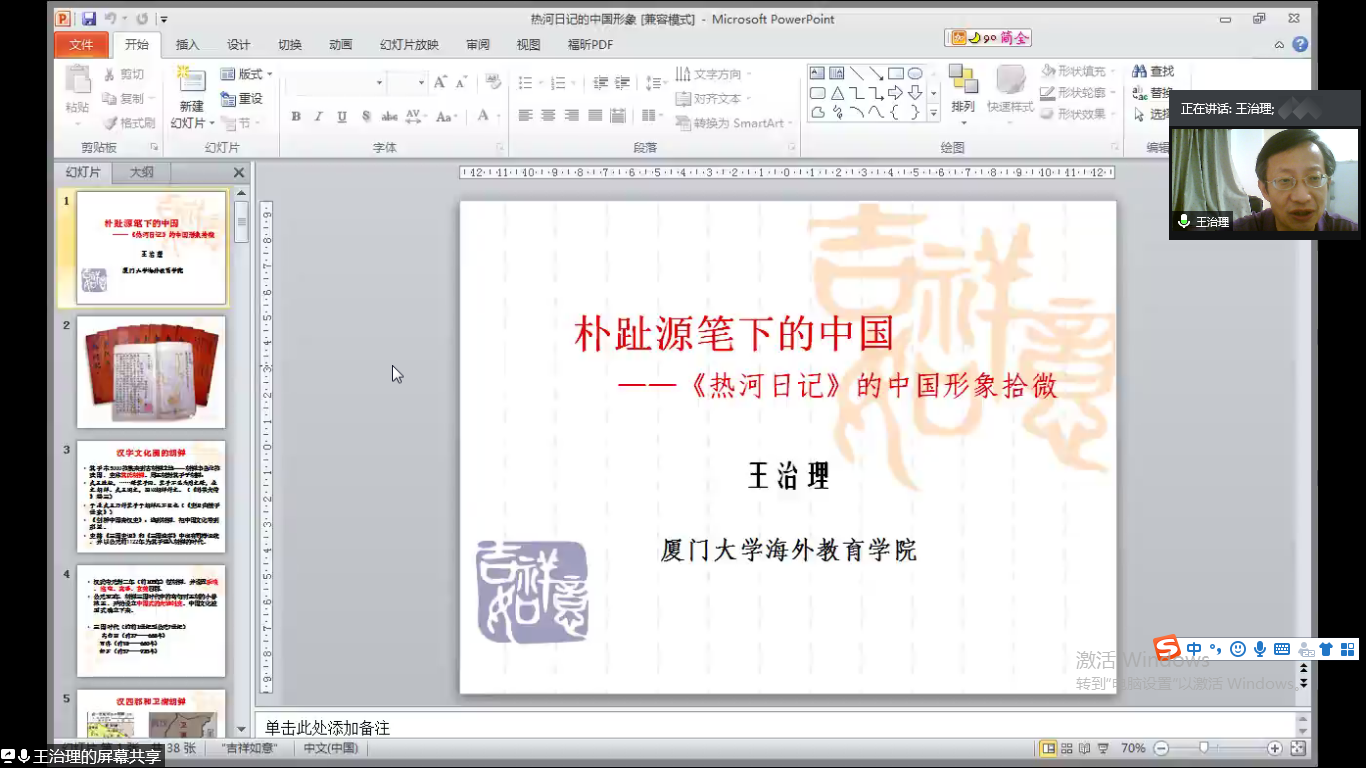
Task: Expand the font name combo box
Action: coord(379,83)
